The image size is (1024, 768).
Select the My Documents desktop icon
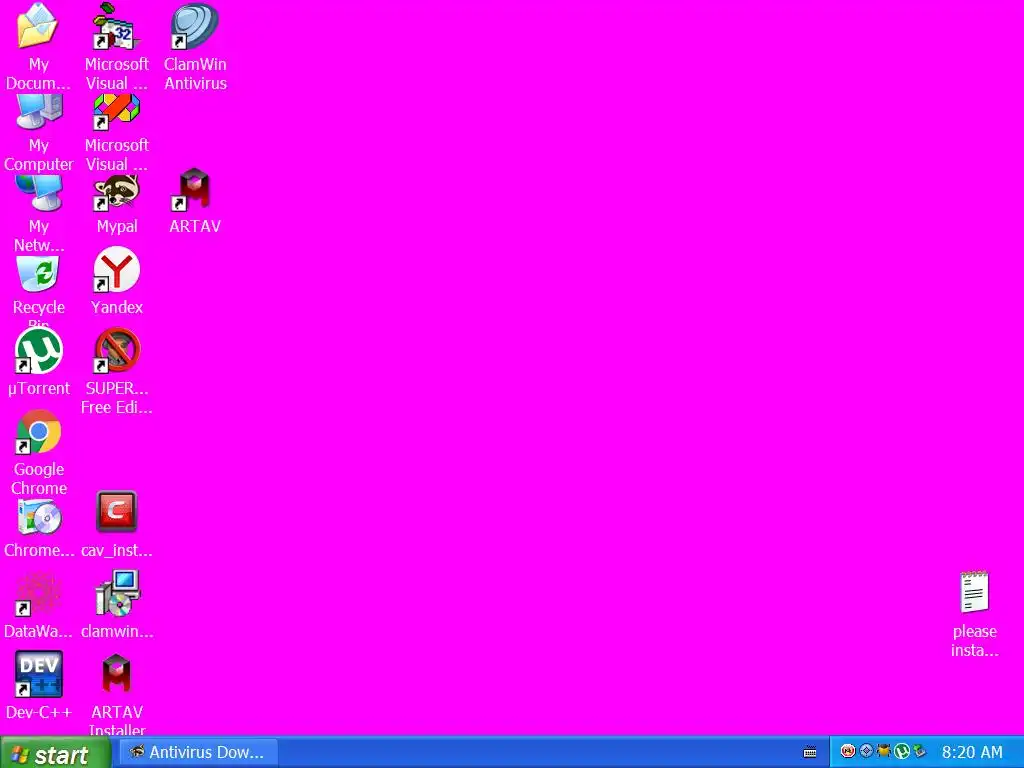point(38,47)
